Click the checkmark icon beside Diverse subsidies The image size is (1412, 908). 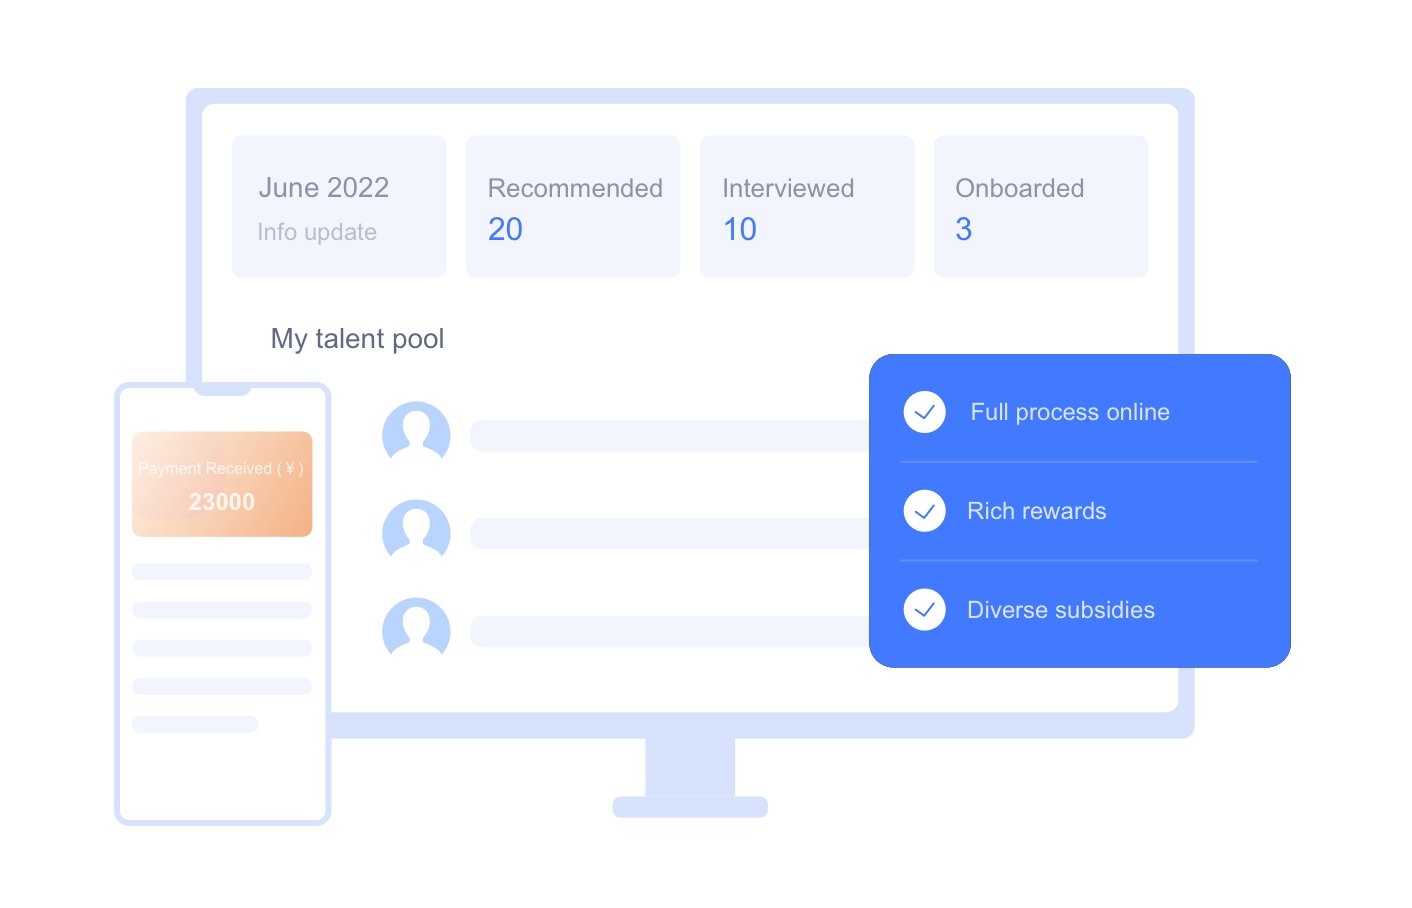point(924,610)
